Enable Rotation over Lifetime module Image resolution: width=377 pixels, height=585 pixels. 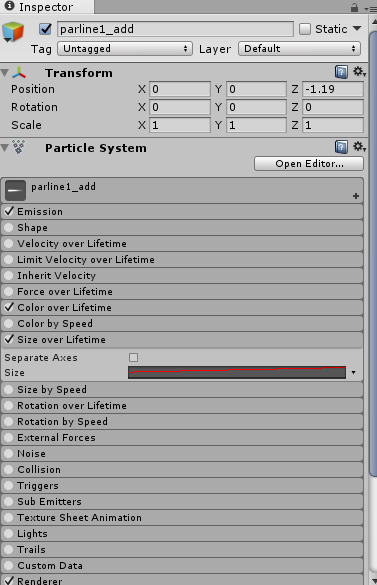coord(9,406)
